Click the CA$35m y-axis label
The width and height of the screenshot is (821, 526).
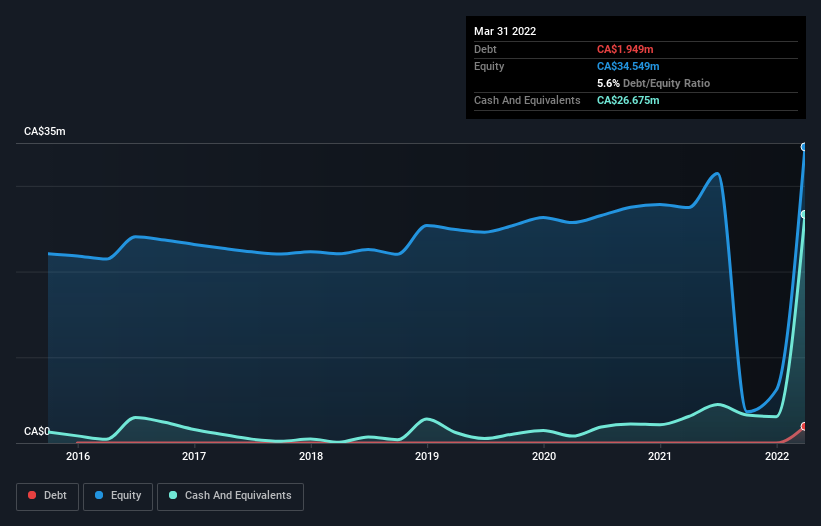coord(45,131)
